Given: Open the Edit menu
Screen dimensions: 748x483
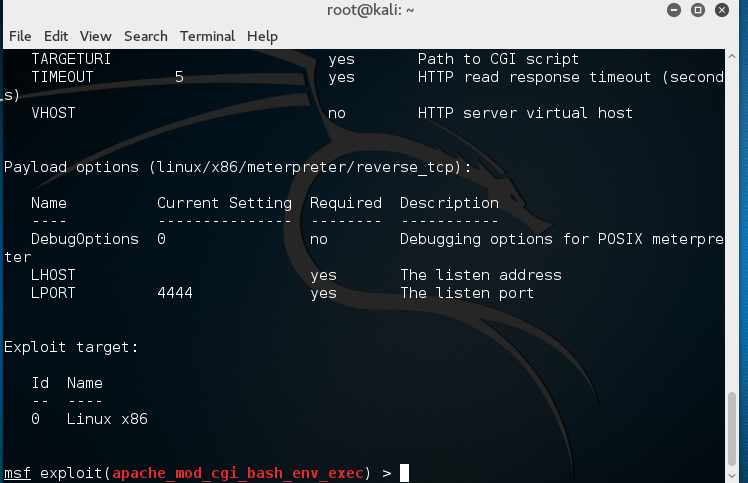Looking at the screenshot, I should [56, 36].
